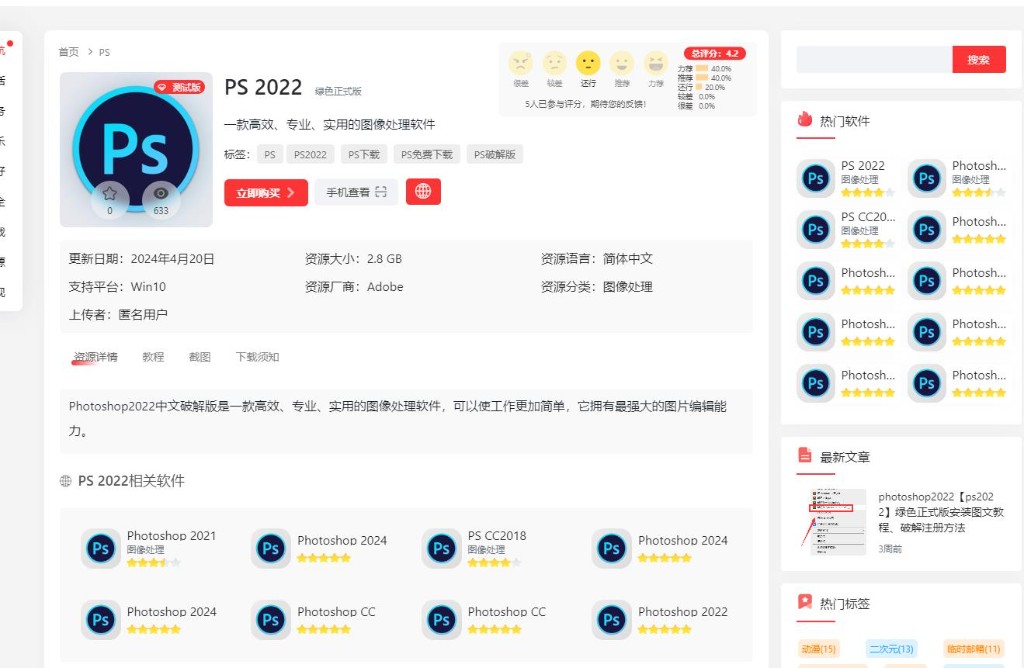1024x668 pixels.
Task: Click the 匿名用户 uploader name
Action: point(143,315)
